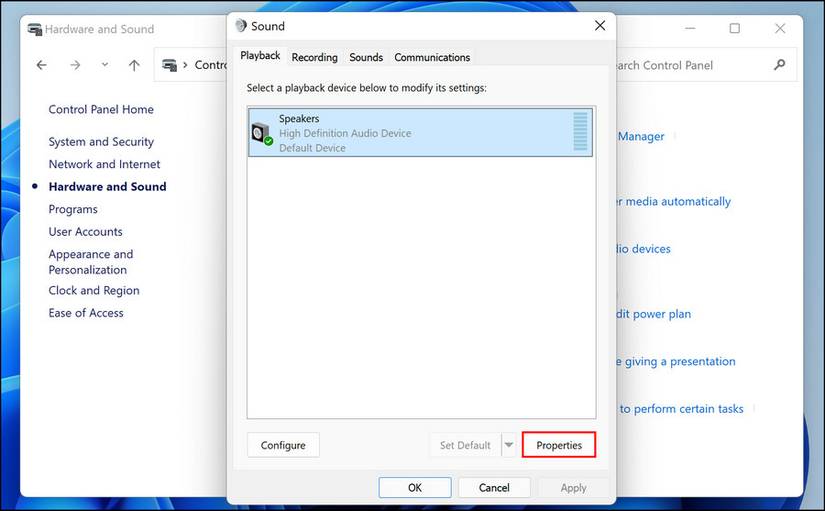The image size is (825, 511).
Task: Click the search magnifier in Control Panel
Action: (780, 65)
